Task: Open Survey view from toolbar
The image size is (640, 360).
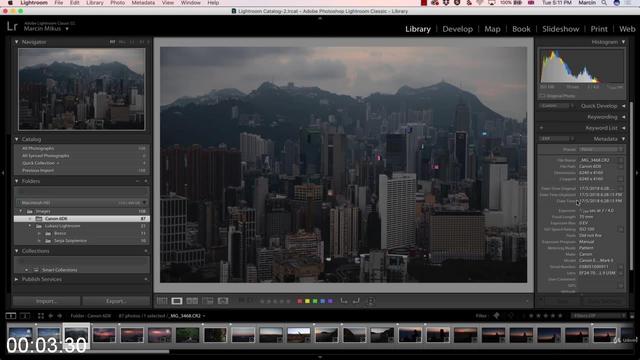Action: point(207,301)
